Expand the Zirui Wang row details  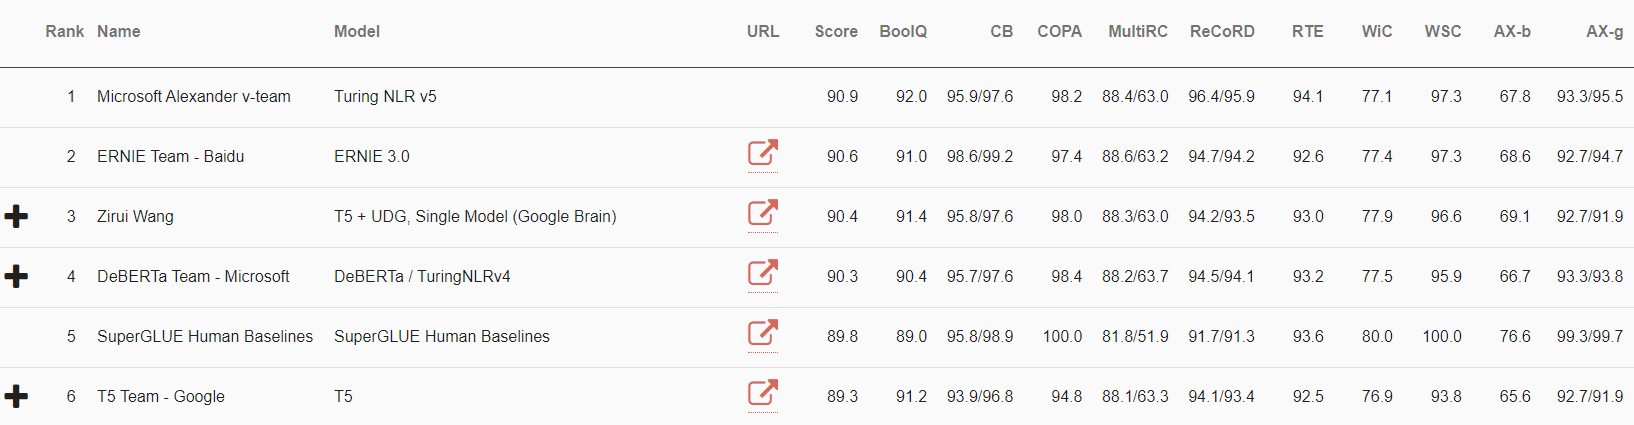coord(16,216)
